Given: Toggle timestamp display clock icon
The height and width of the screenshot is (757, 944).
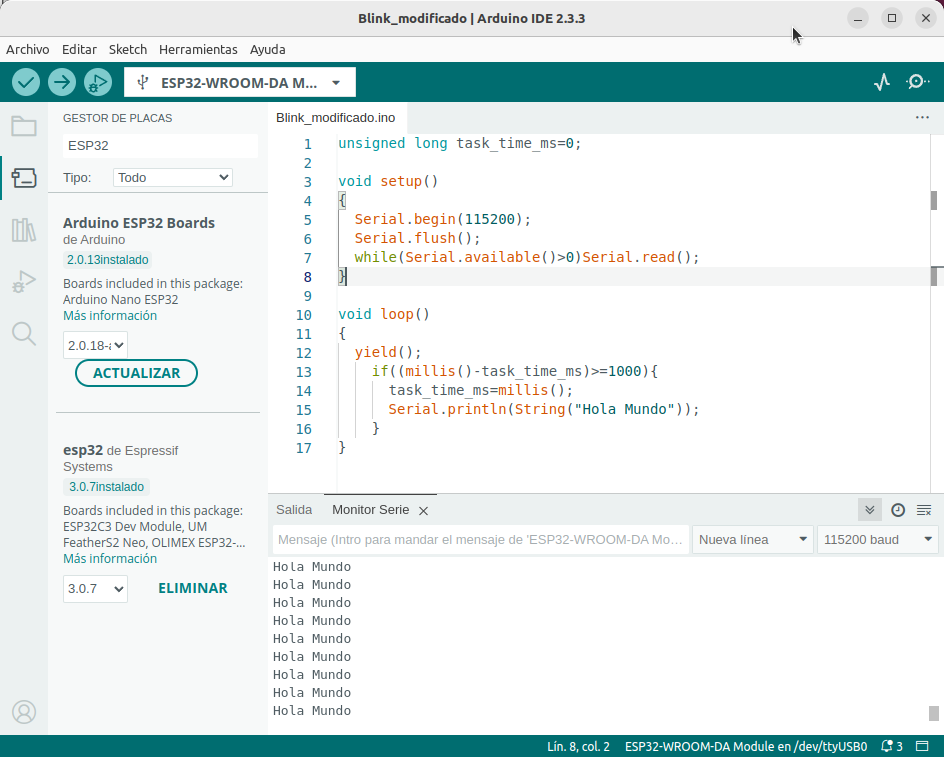Looking at the screenshot, I should tap(898, 510).
